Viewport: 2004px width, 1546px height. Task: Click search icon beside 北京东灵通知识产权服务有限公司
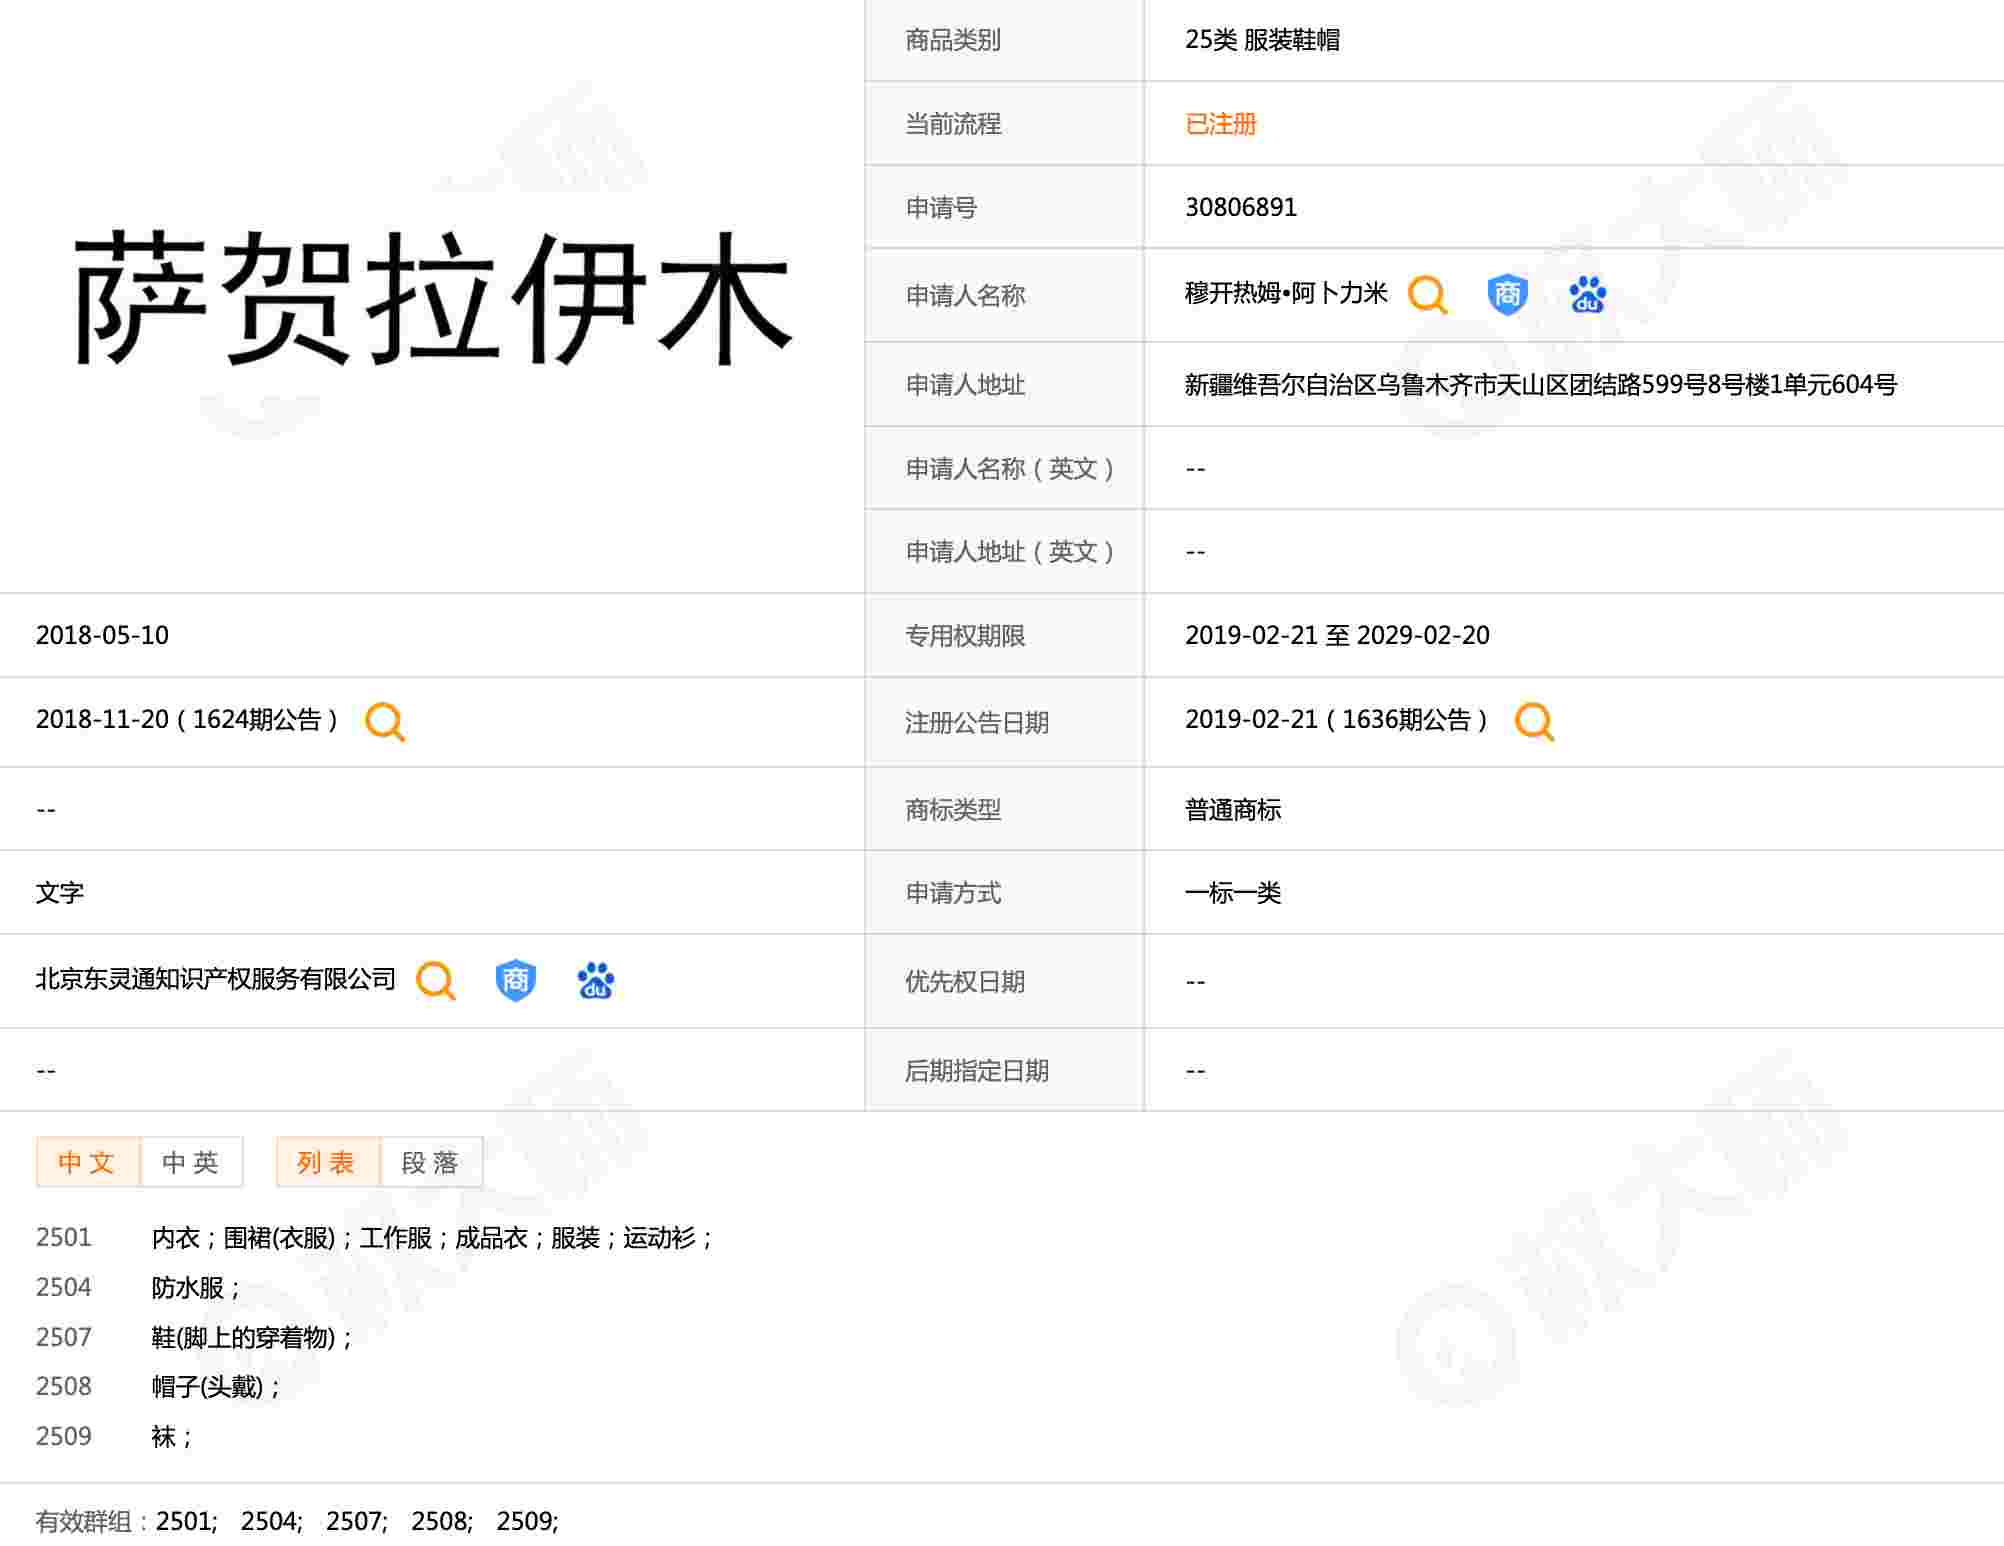pyautogui.click(x=436, y=981)
